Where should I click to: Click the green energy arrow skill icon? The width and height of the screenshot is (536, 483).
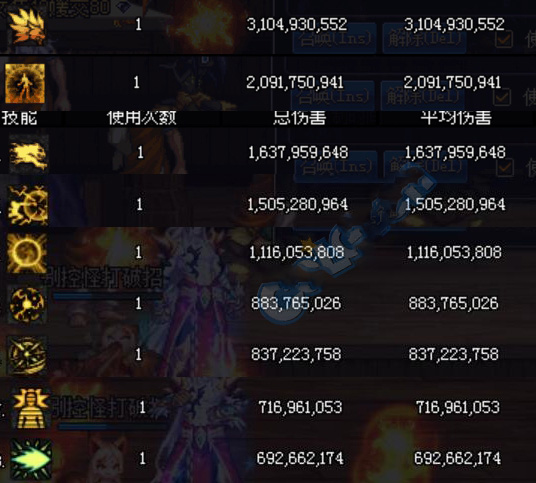tap(31, 458)
